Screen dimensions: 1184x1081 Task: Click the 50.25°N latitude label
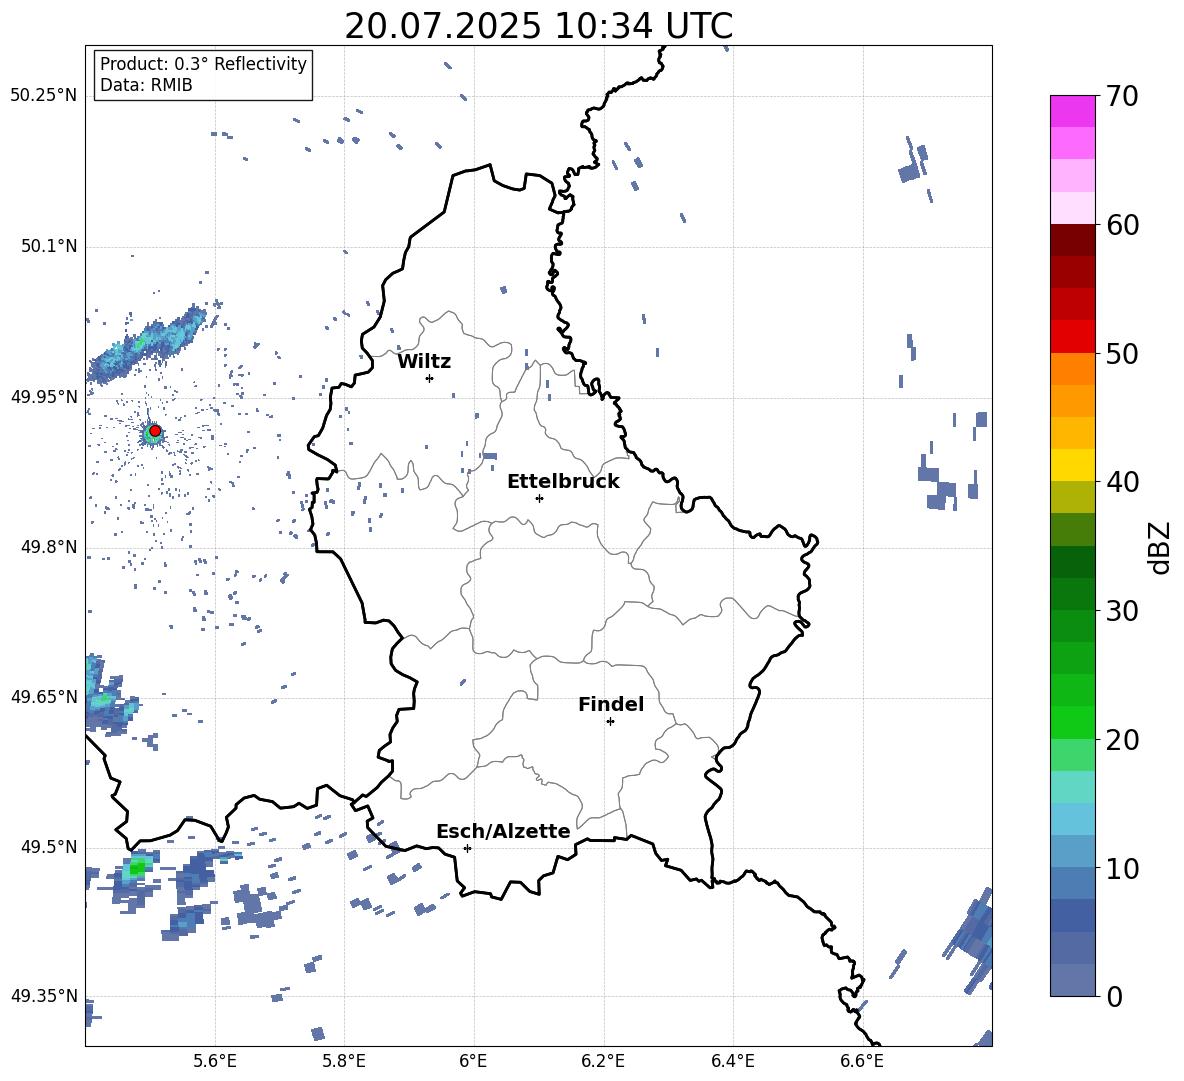44,96
